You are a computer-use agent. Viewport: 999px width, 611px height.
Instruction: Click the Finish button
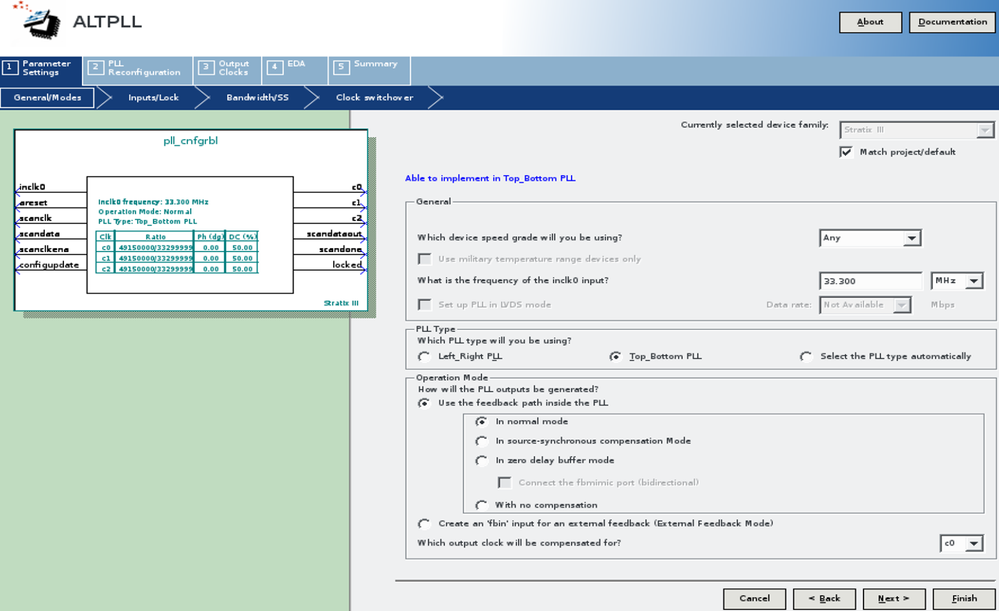[964, 599]
